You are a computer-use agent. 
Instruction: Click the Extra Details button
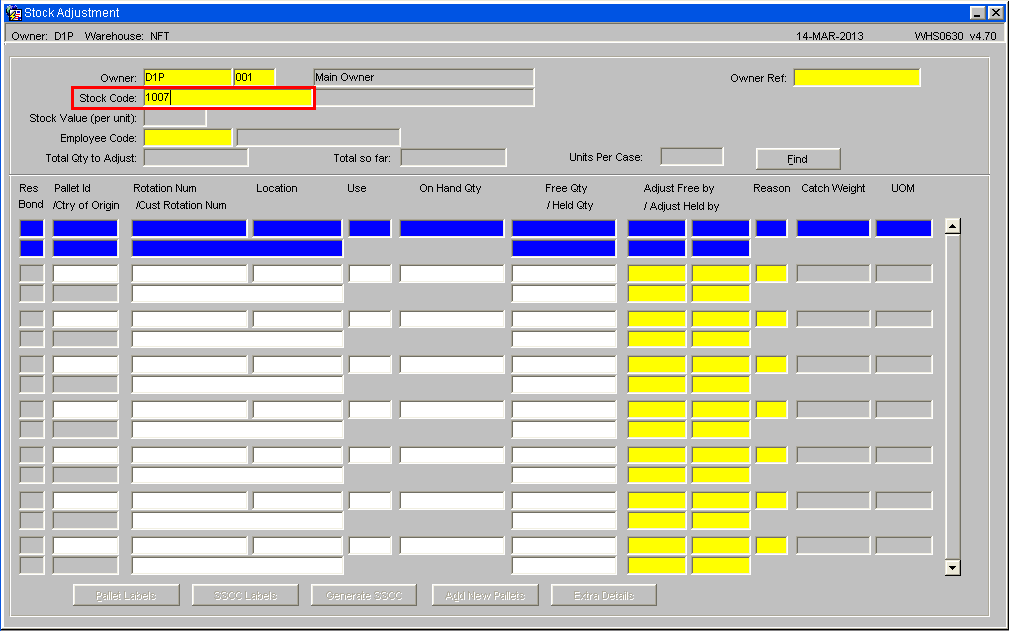tap(604, 595)
